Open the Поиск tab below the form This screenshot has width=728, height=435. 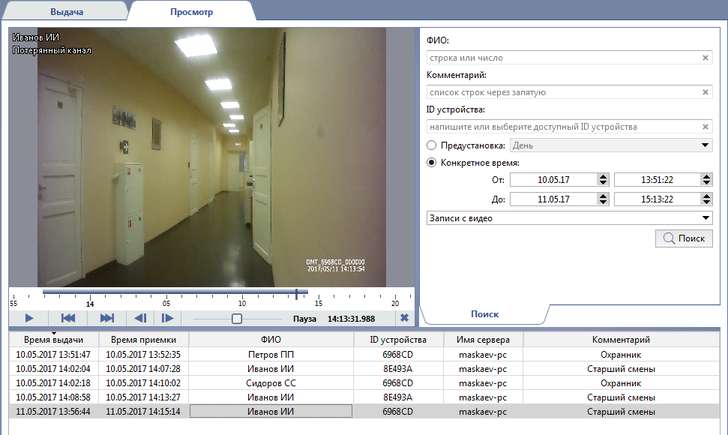tap(485, 314)
